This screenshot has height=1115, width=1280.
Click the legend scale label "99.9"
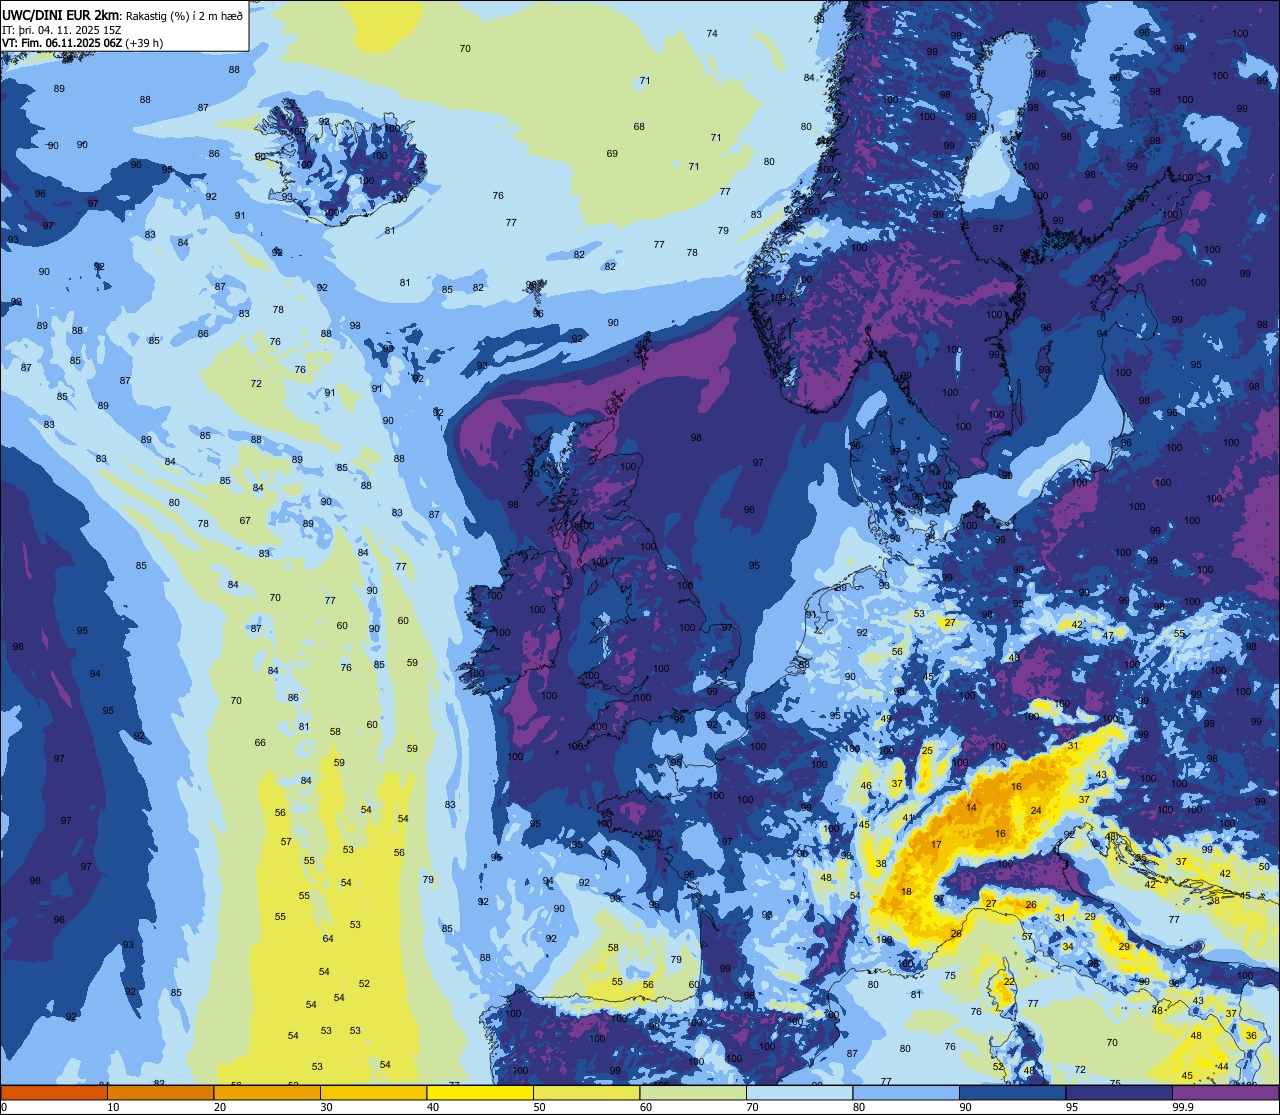pos(1182,1107)
